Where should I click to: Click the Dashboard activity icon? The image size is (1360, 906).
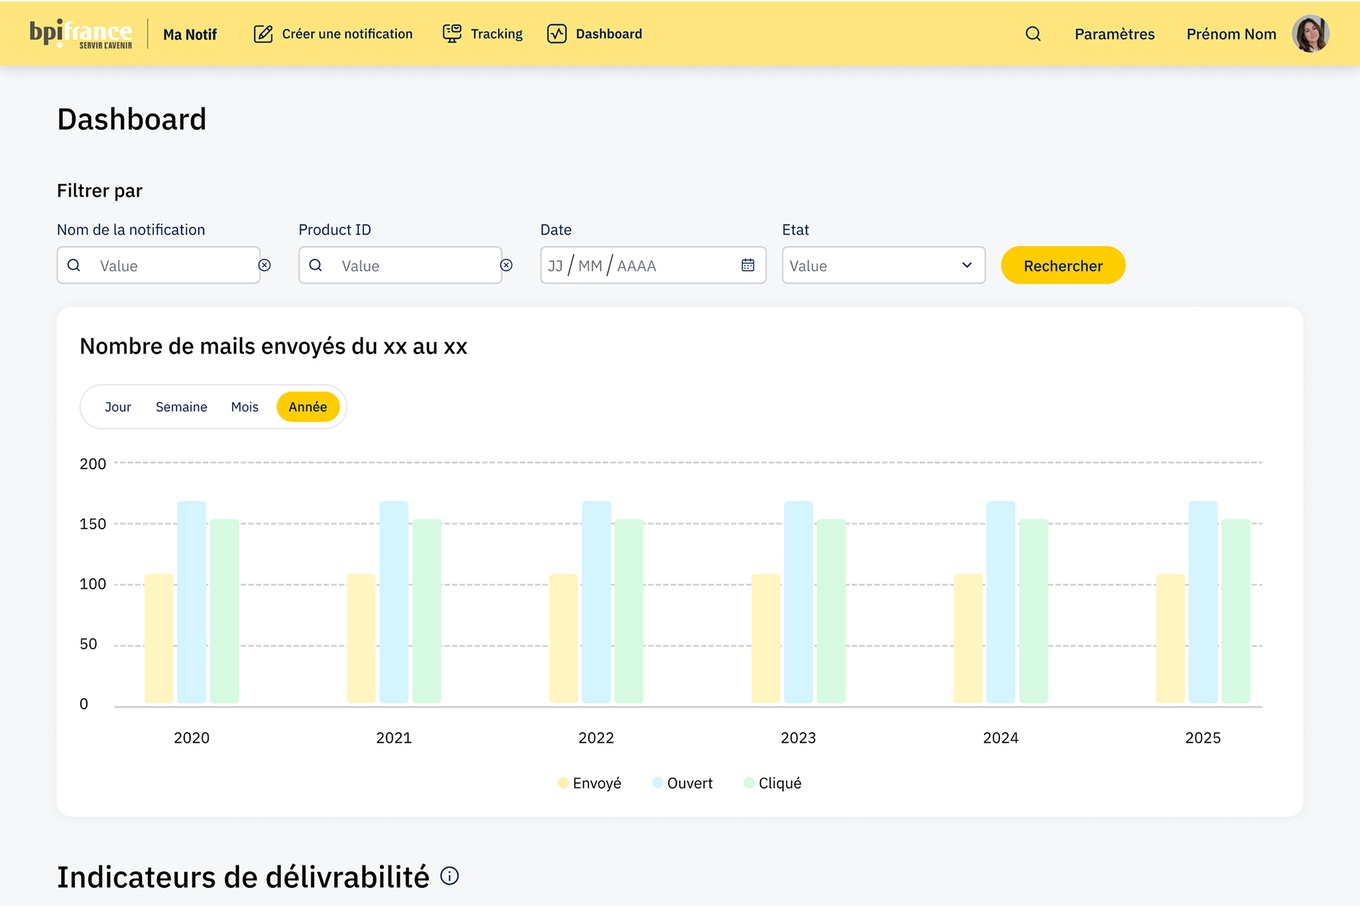557,34
